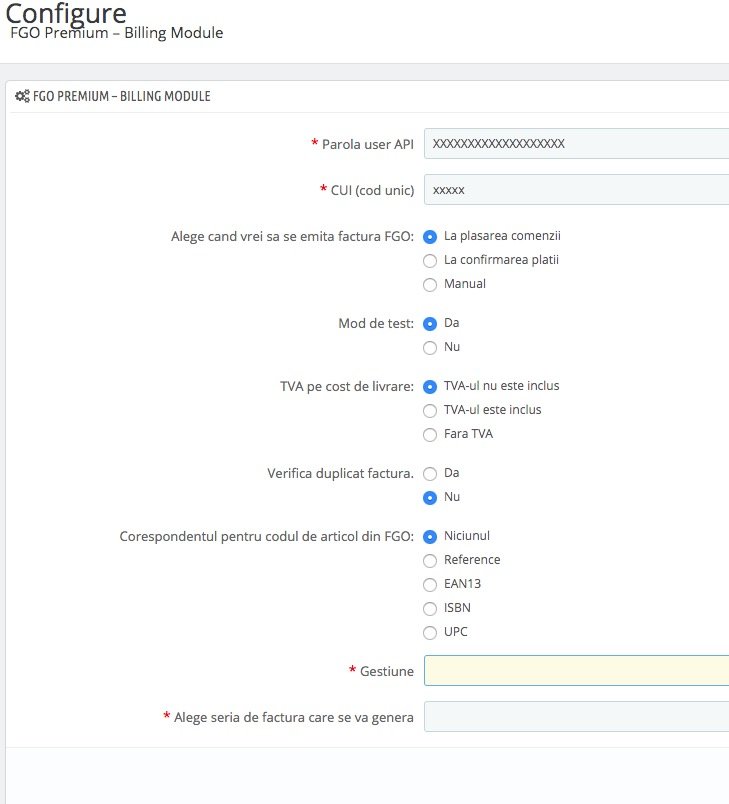Image resolution: width=729 pixels, height=804 pixels.
Task: Select 'La confirmarea platii' radio option
Action: 430,260
